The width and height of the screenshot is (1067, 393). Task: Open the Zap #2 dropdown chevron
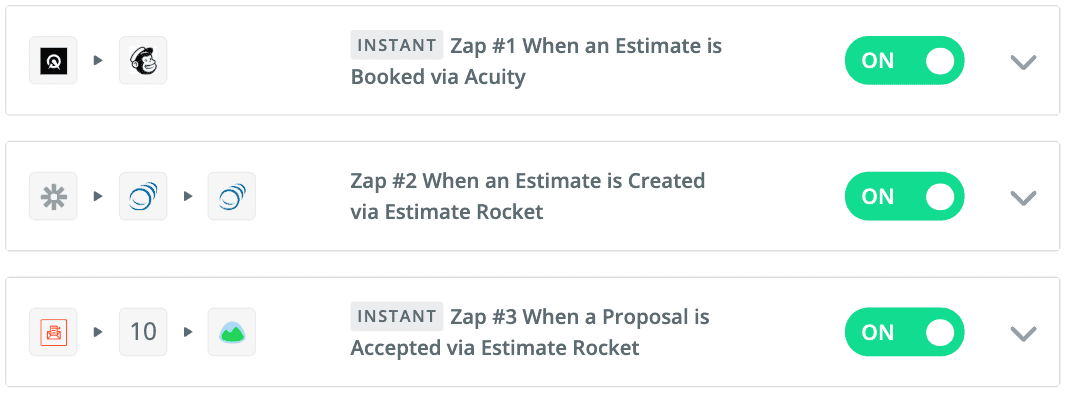coord(1023,197)
